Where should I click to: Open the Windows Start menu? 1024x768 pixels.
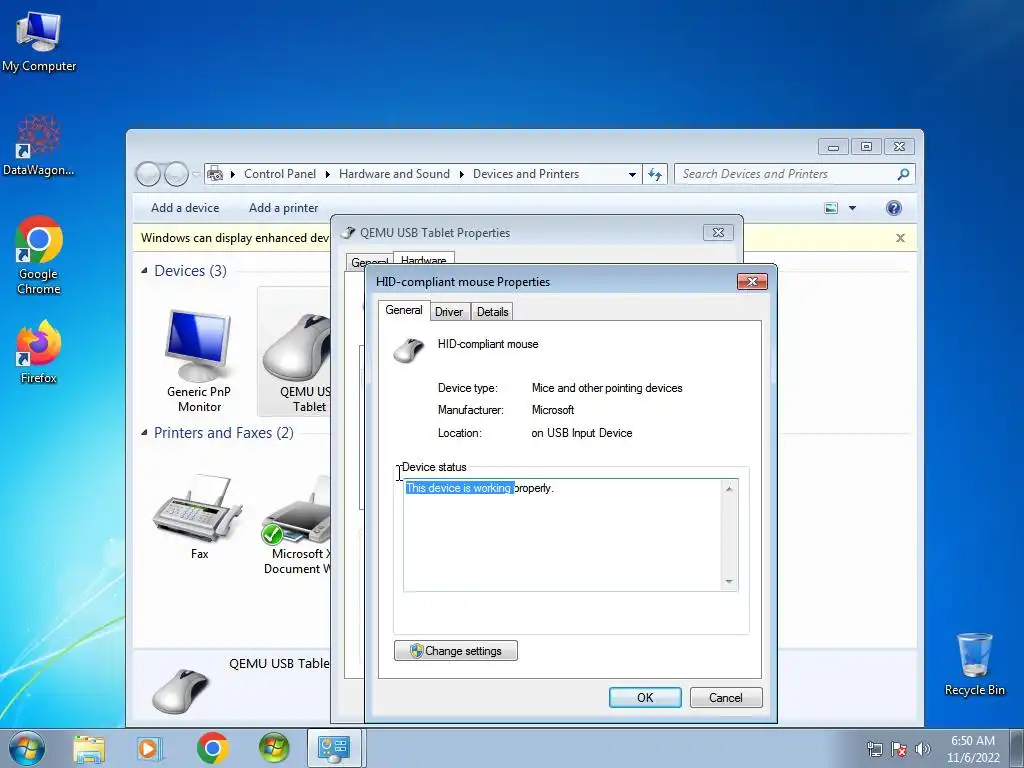(27, 748)
